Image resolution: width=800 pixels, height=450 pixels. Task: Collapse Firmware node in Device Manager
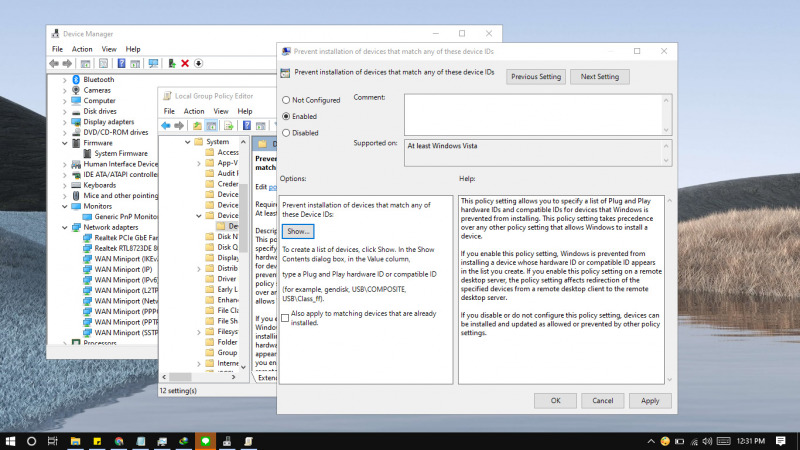pyautogui.click(x=65, y=143)
